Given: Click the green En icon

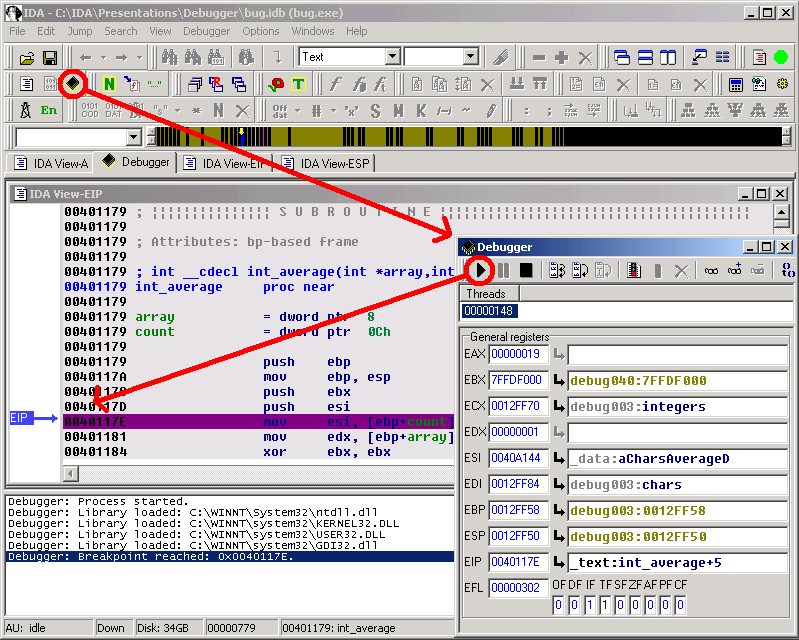Looking at the screenshot, I should point(49,110).
